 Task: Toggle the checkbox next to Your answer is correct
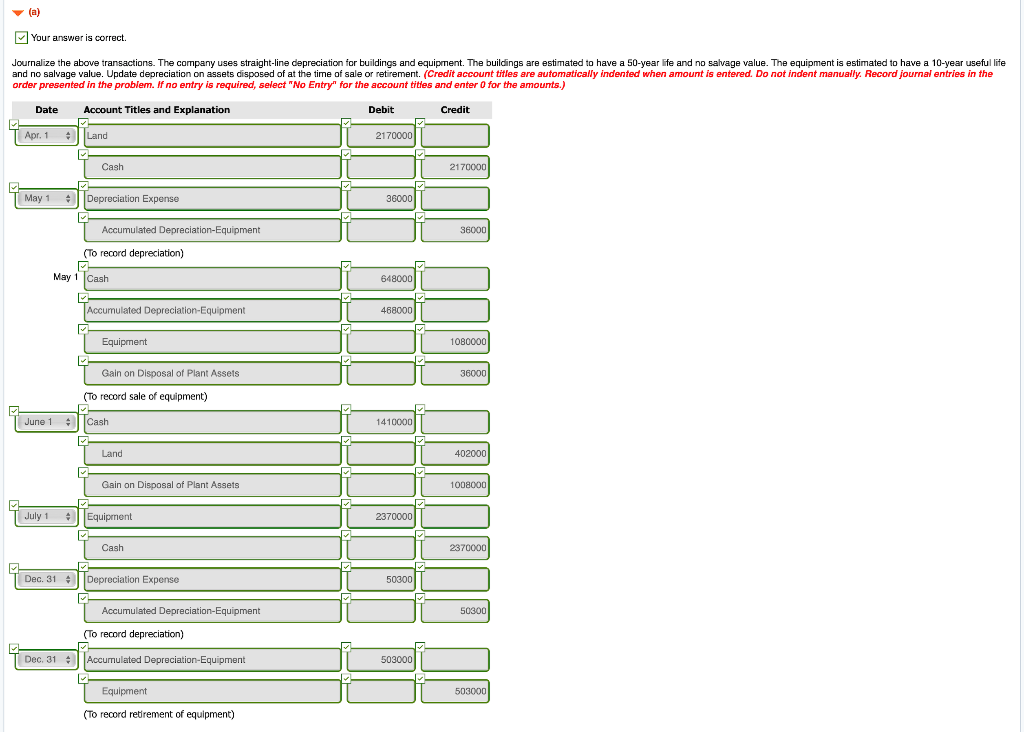pyautogui.click(x=22, y=37)
